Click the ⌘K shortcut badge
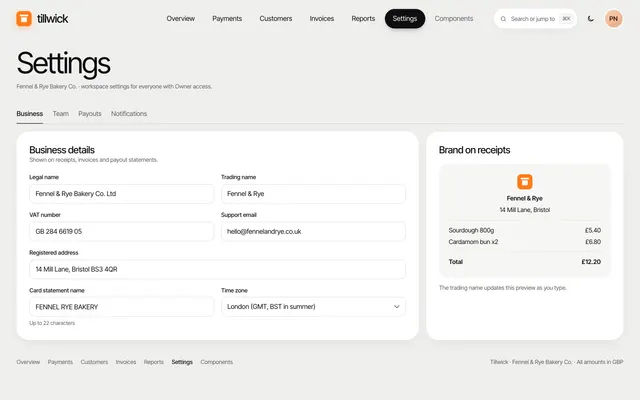The image size is (640, 400). pyautogui.click(x=566, y=19)
